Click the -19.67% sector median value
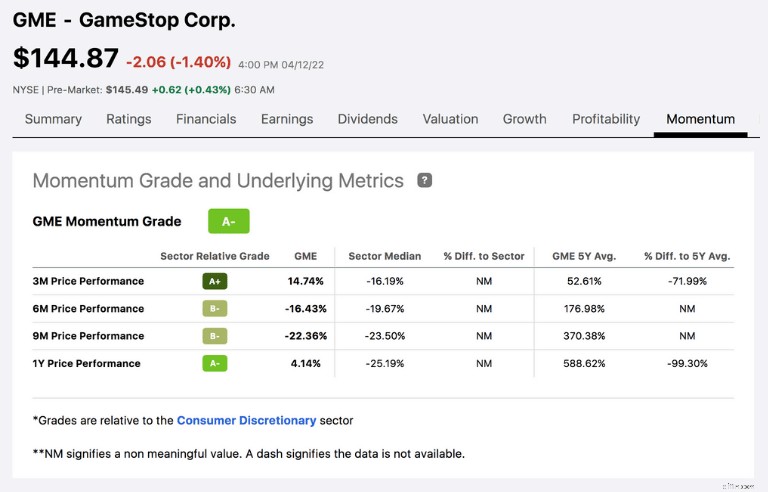768x492 pixels. (x=385, y=309)
